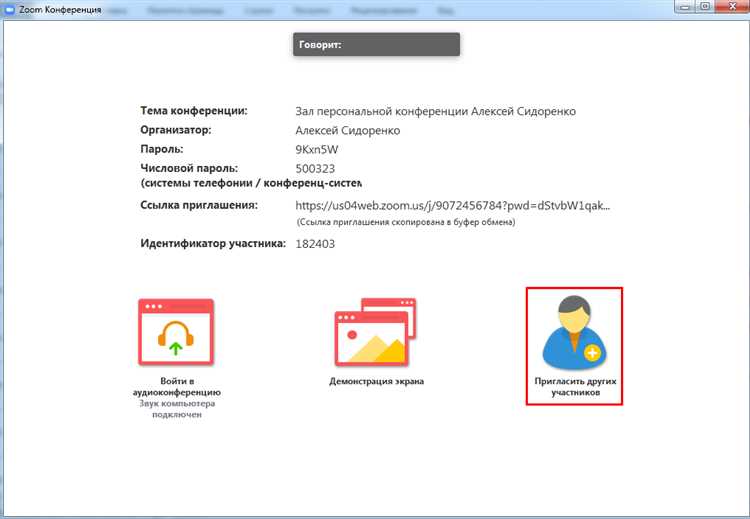Click the invitation link URL
The height and width of the screenshot is (519, 750).
[452, 206]
